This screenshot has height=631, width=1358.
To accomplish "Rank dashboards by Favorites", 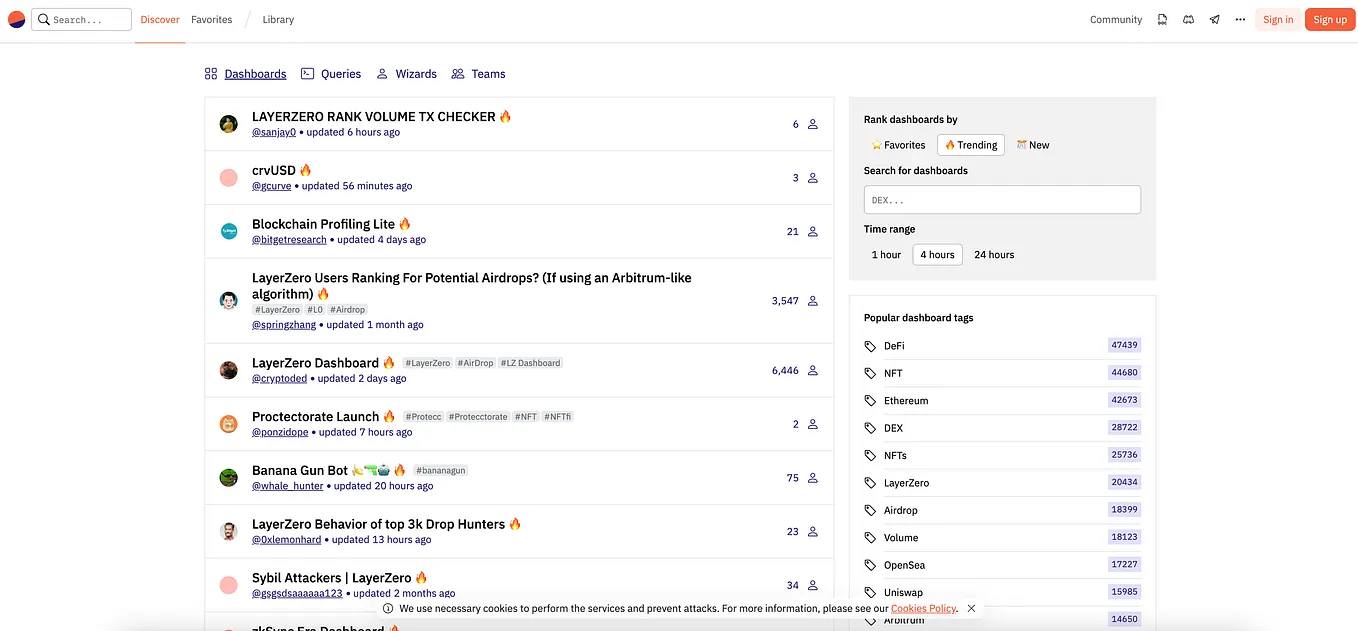I will [898, 145].
